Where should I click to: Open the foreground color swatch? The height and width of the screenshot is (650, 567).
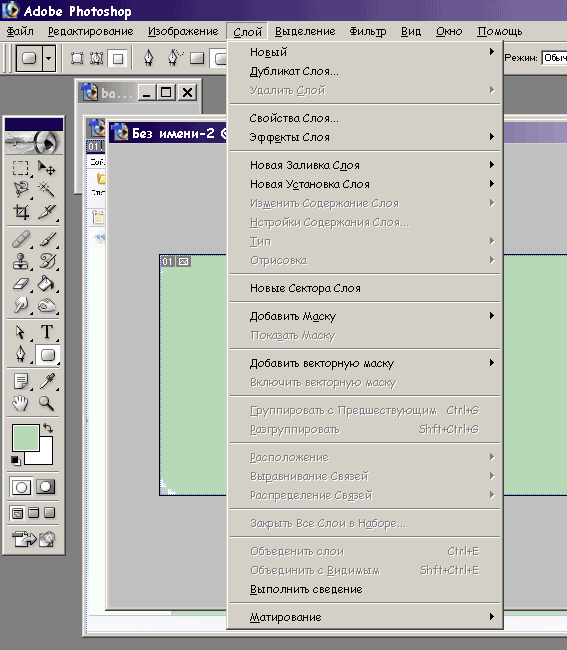(x=25, y=437)
